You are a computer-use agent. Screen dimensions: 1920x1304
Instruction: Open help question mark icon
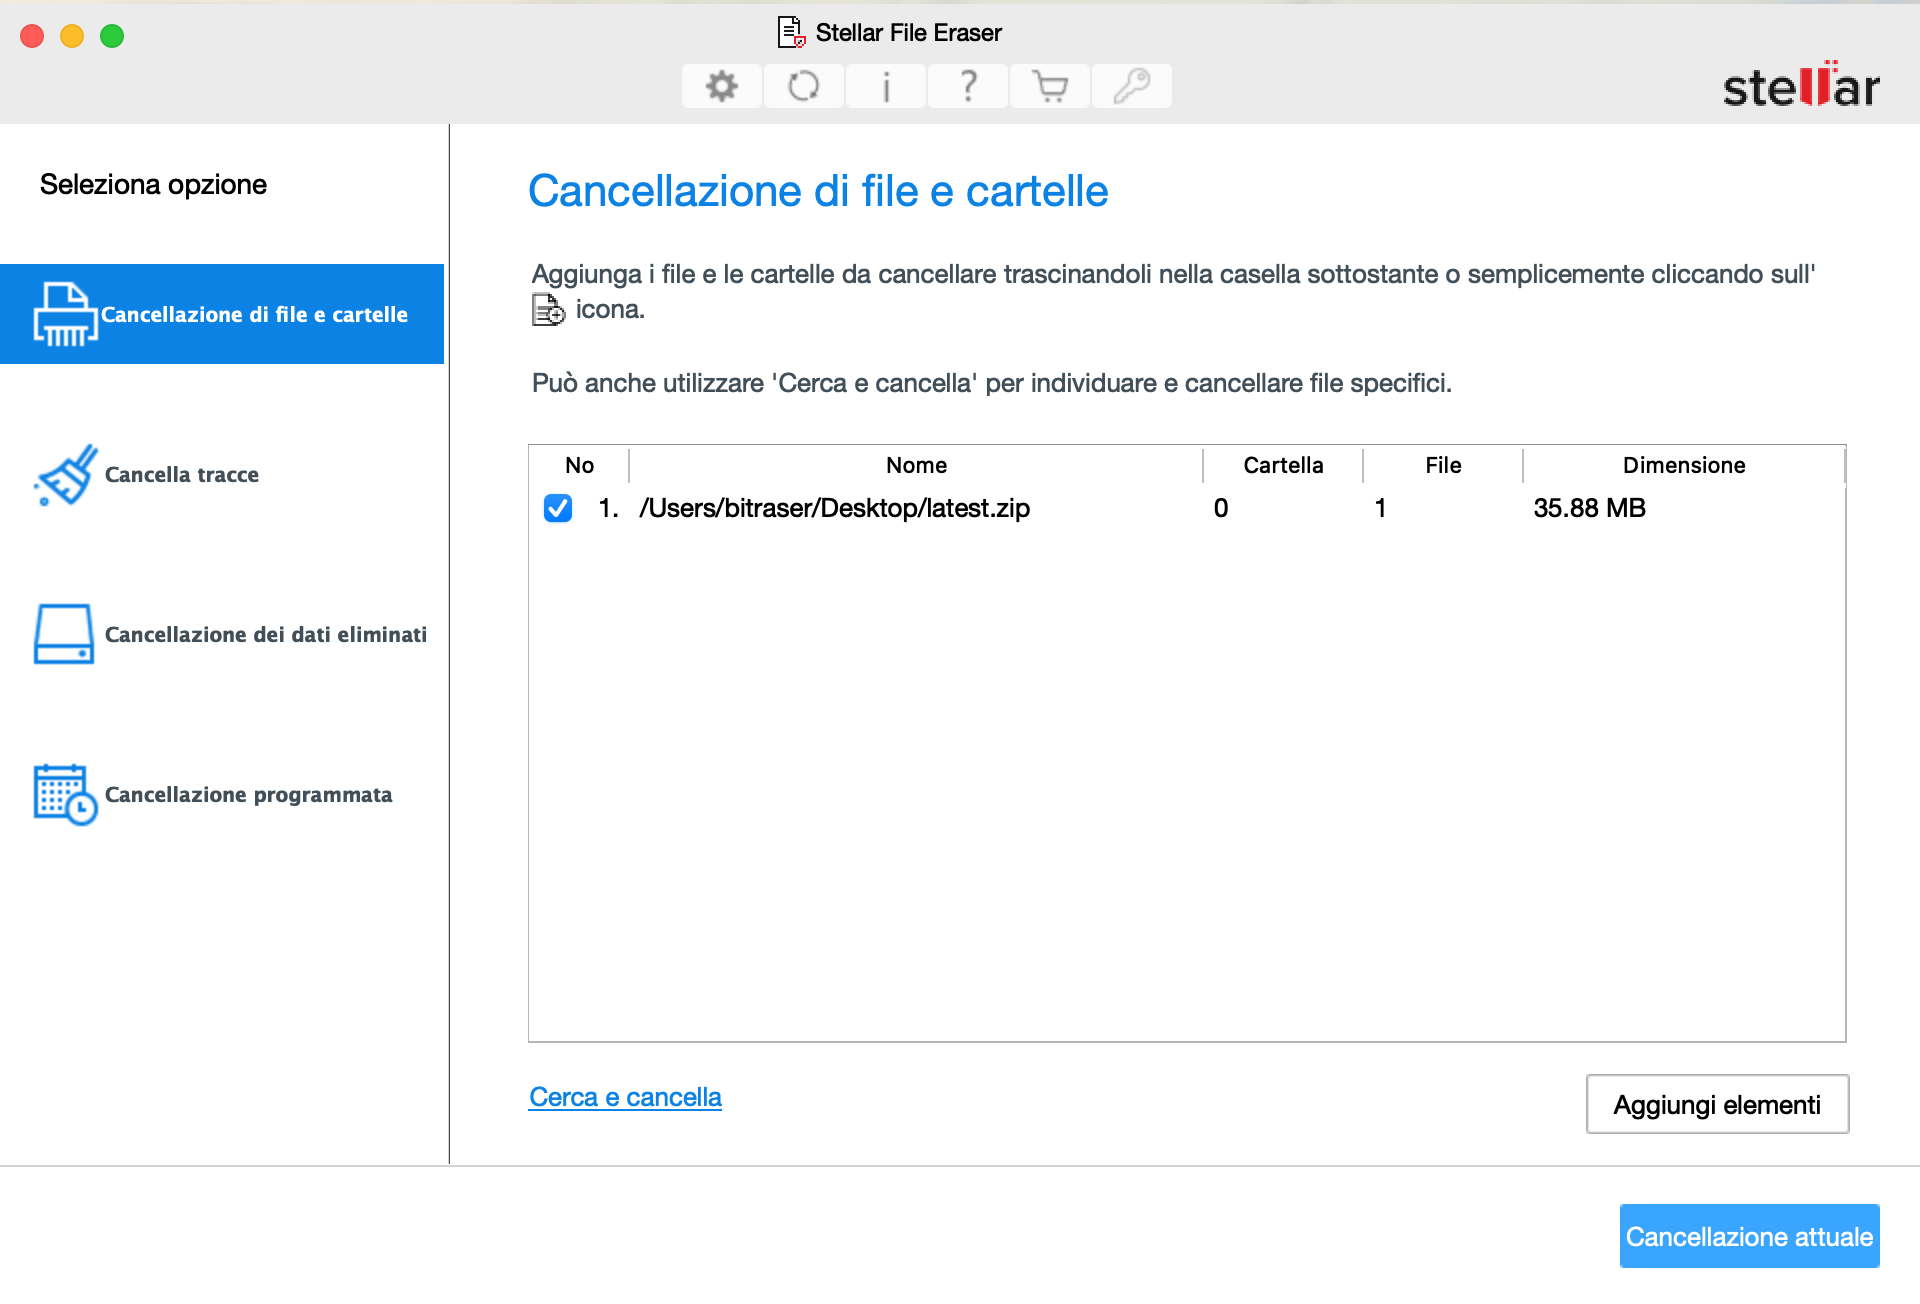pyautogui.click(x=967, y=87)
